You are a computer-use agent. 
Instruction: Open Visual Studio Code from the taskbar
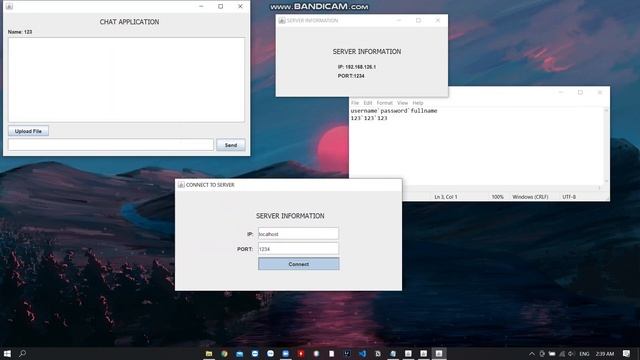coord(362,353)
